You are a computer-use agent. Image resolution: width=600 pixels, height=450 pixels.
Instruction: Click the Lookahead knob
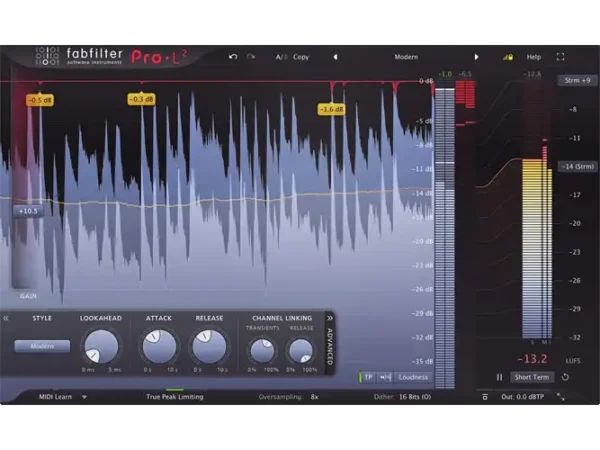[x=101, y=347]
